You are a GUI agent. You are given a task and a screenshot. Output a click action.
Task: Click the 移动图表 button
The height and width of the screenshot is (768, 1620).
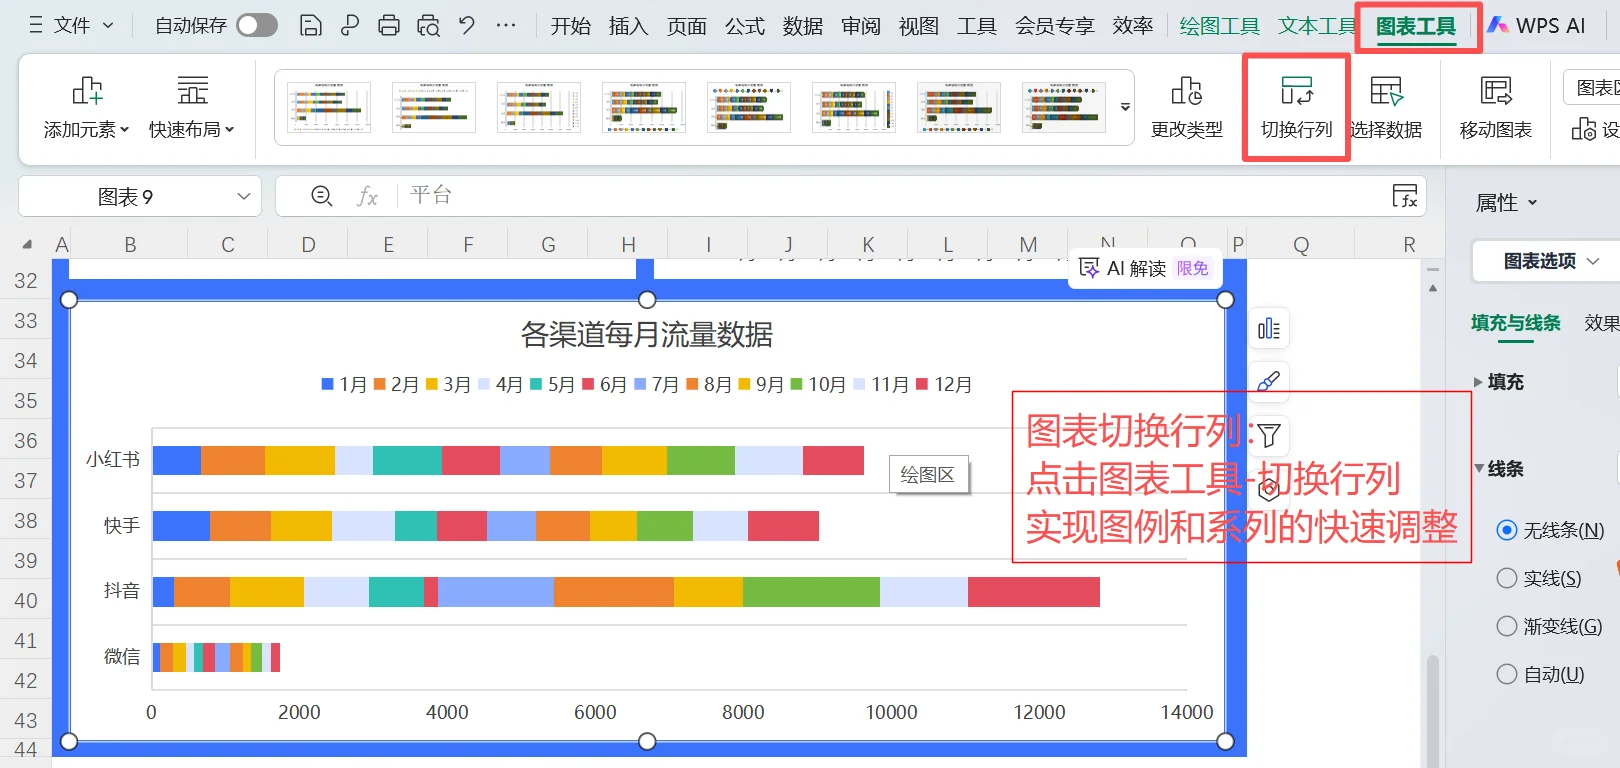coord(1496,108)
